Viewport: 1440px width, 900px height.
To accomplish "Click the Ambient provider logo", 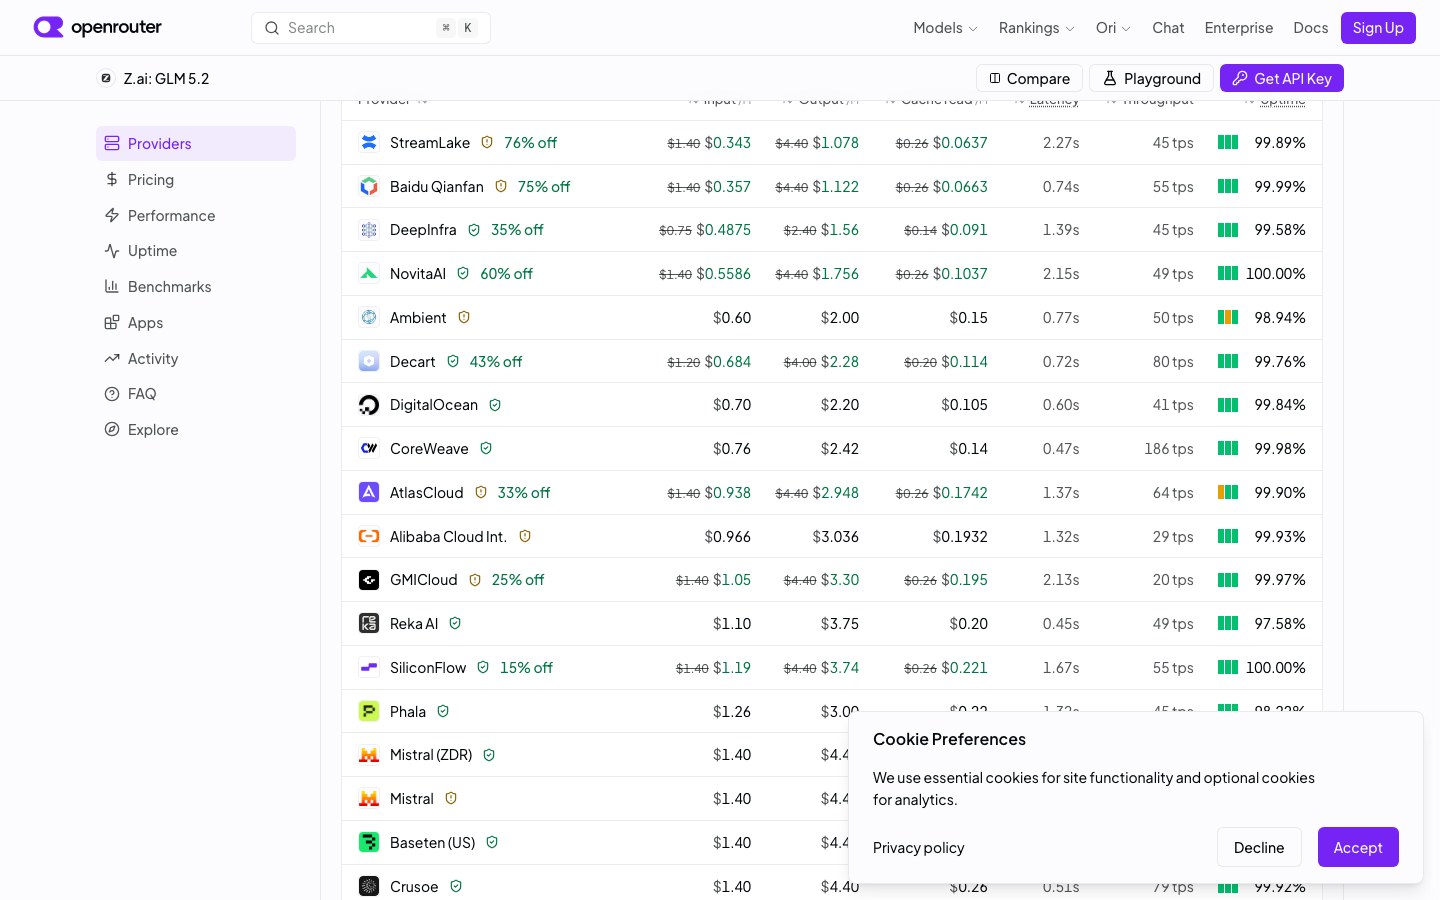I will (x=369, y=317).
